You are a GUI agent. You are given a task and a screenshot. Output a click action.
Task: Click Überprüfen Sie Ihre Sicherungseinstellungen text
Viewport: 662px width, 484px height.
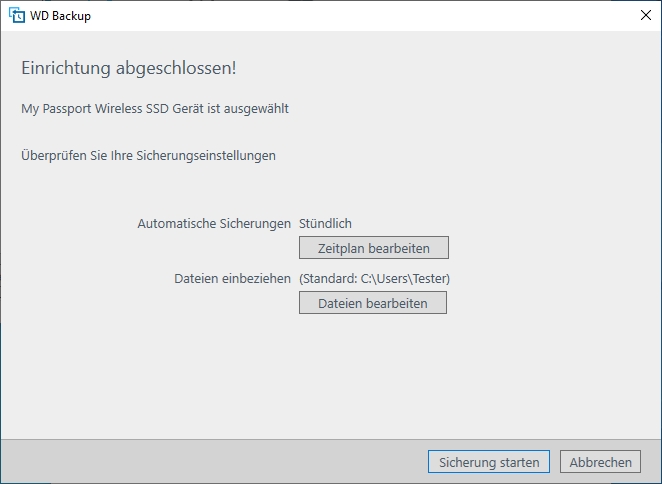pos(148,155)
